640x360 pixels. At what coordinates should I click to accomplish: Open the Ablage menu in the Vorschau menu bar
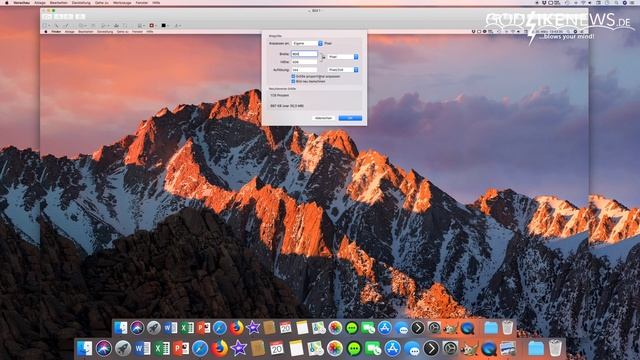(x=40, y=2)
